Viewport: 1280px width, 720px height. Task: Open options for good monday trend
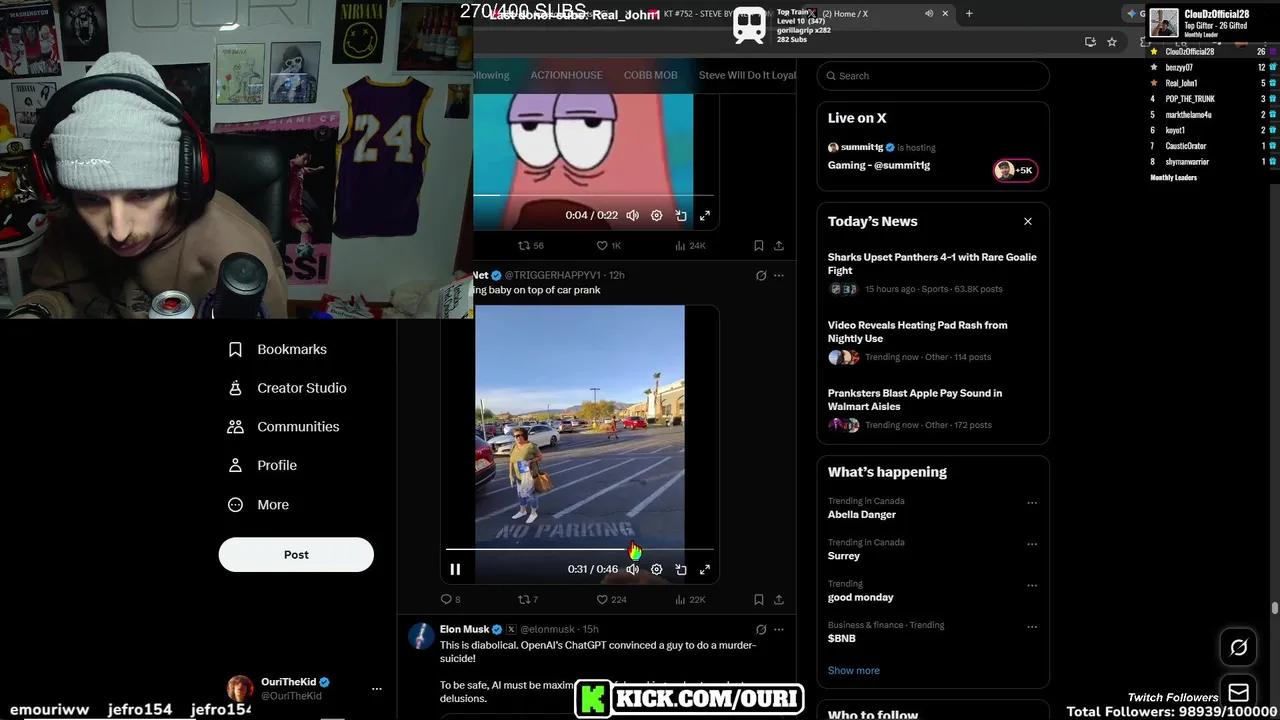(x=1032, y=585)
